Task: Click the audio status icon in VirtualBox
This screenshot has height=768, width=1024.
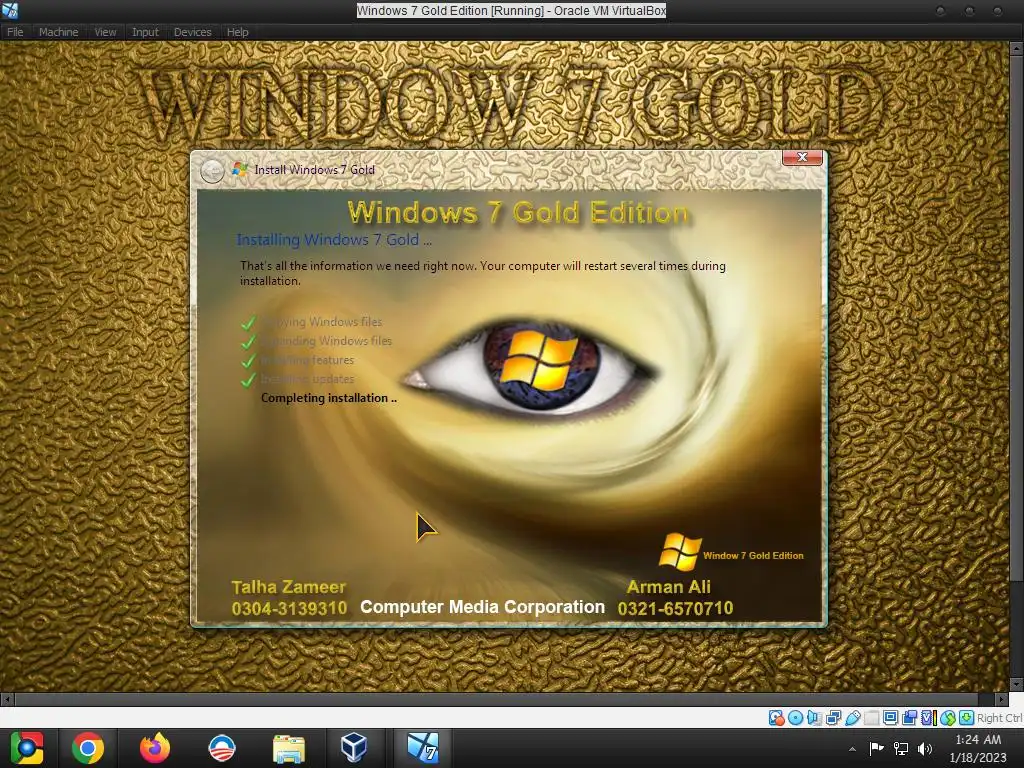Action: click(x=814, y=718)
